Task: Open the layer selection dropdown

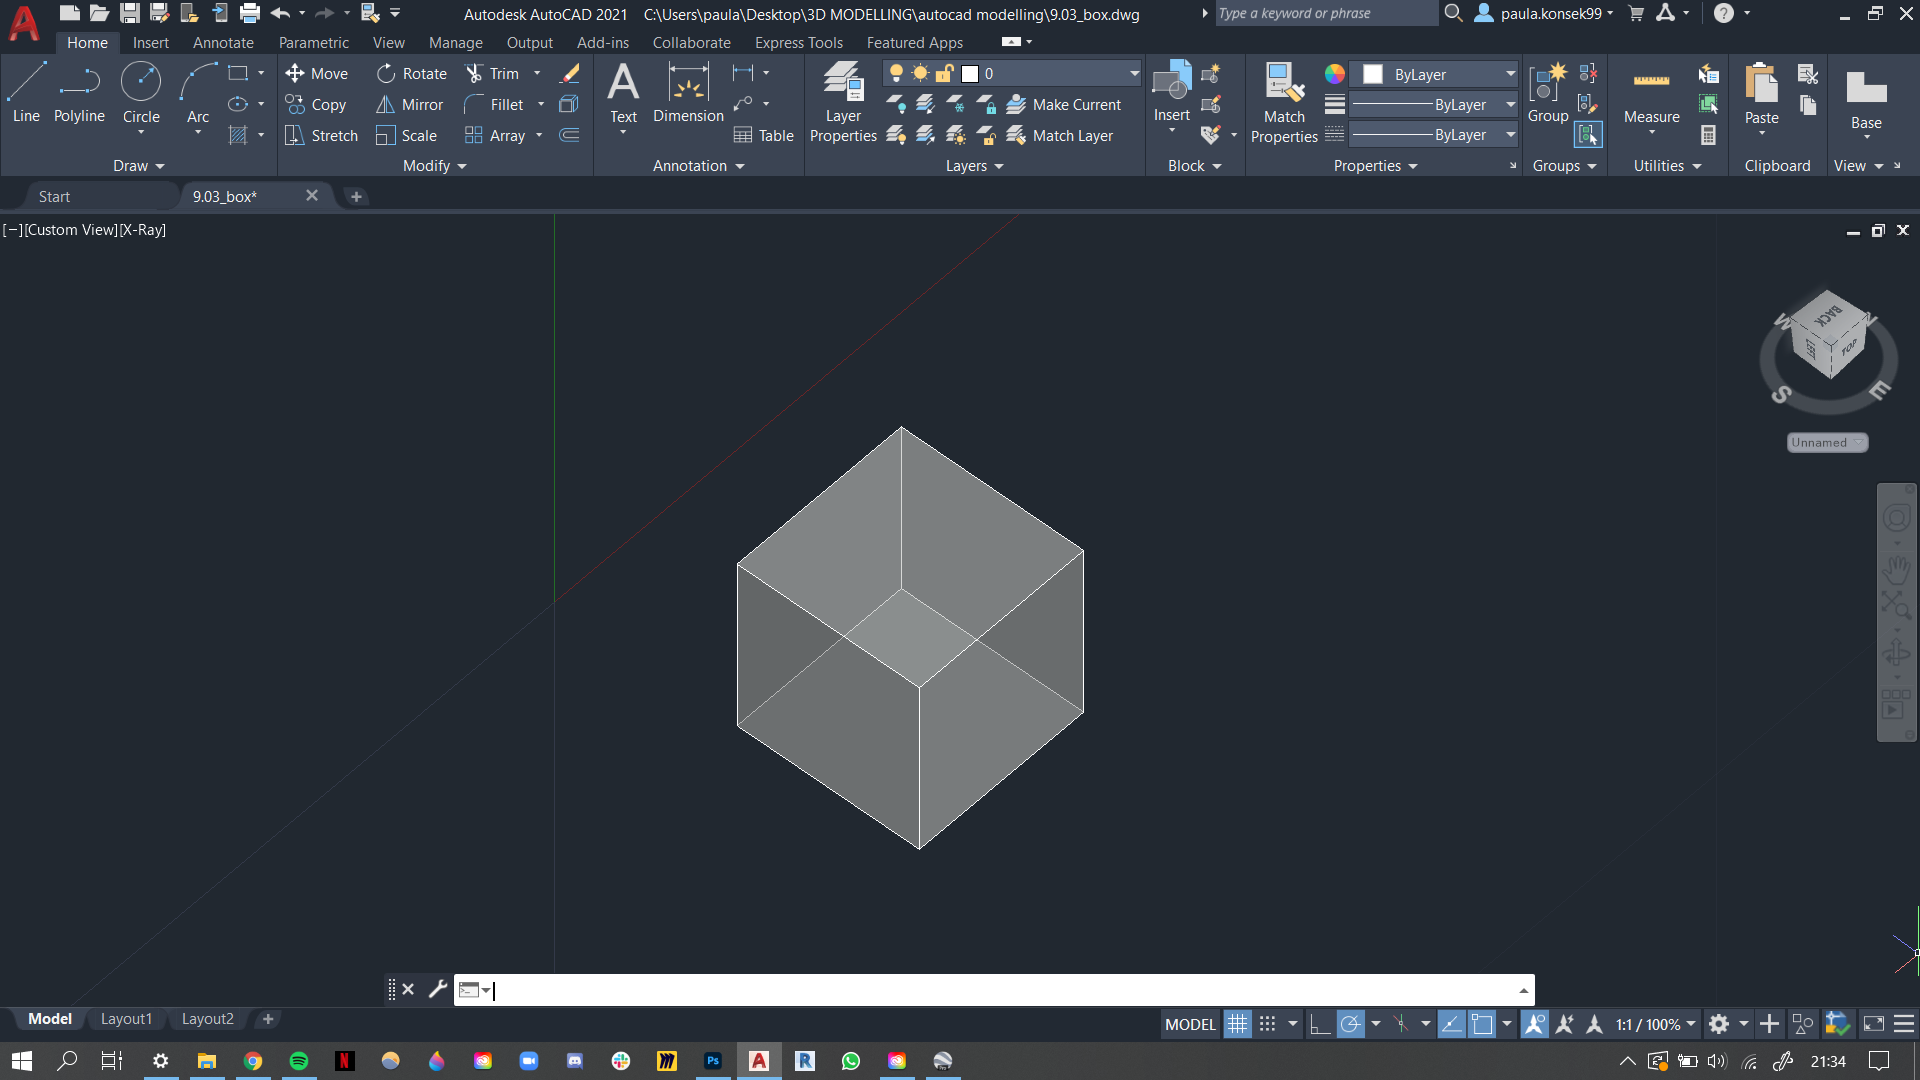Action: [1134, 73]
